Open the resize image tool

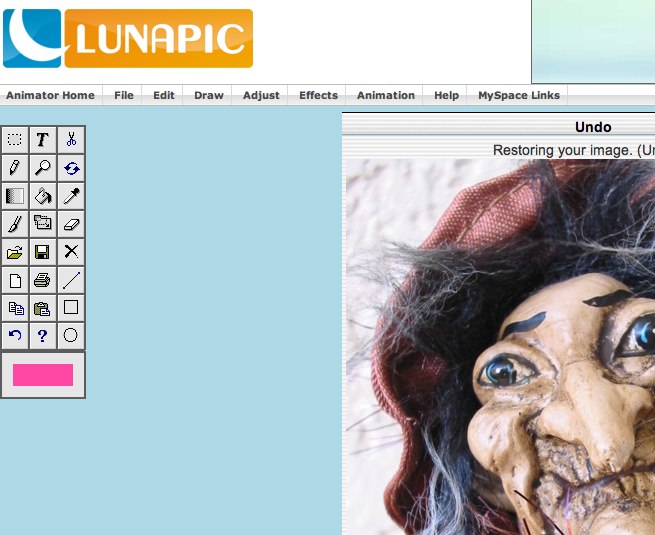click(43, 224)
